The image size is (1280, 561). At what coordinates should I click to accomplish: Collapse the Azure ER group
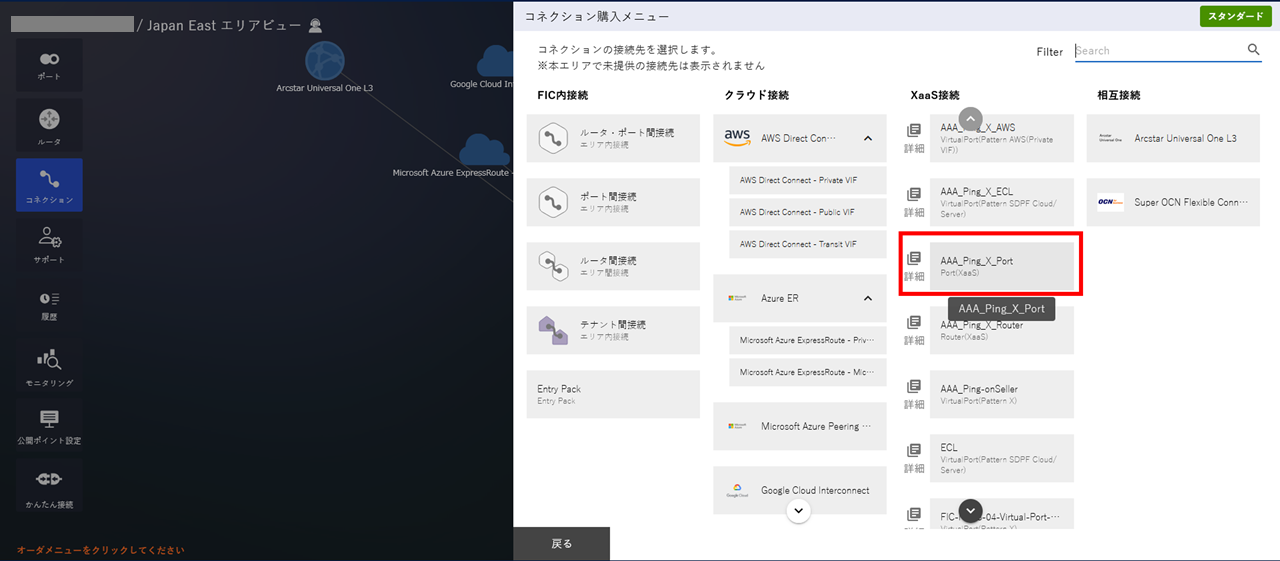867,298
